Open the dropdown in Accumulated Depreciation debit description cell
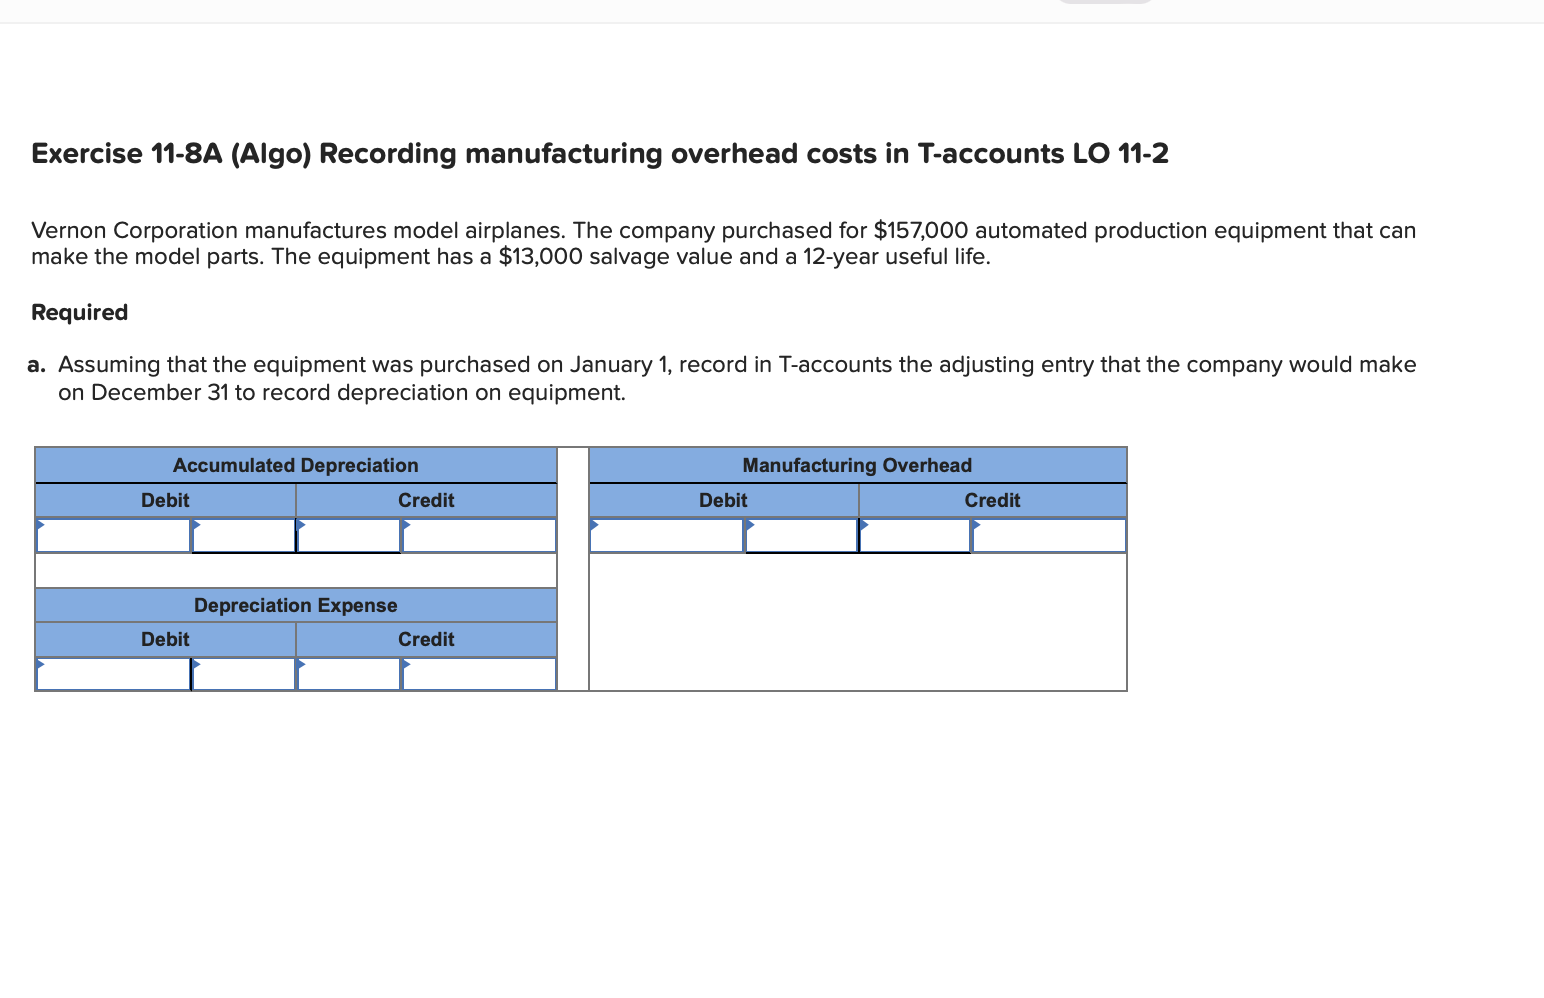Screen dimensions: 1544x998 point(112,535)
